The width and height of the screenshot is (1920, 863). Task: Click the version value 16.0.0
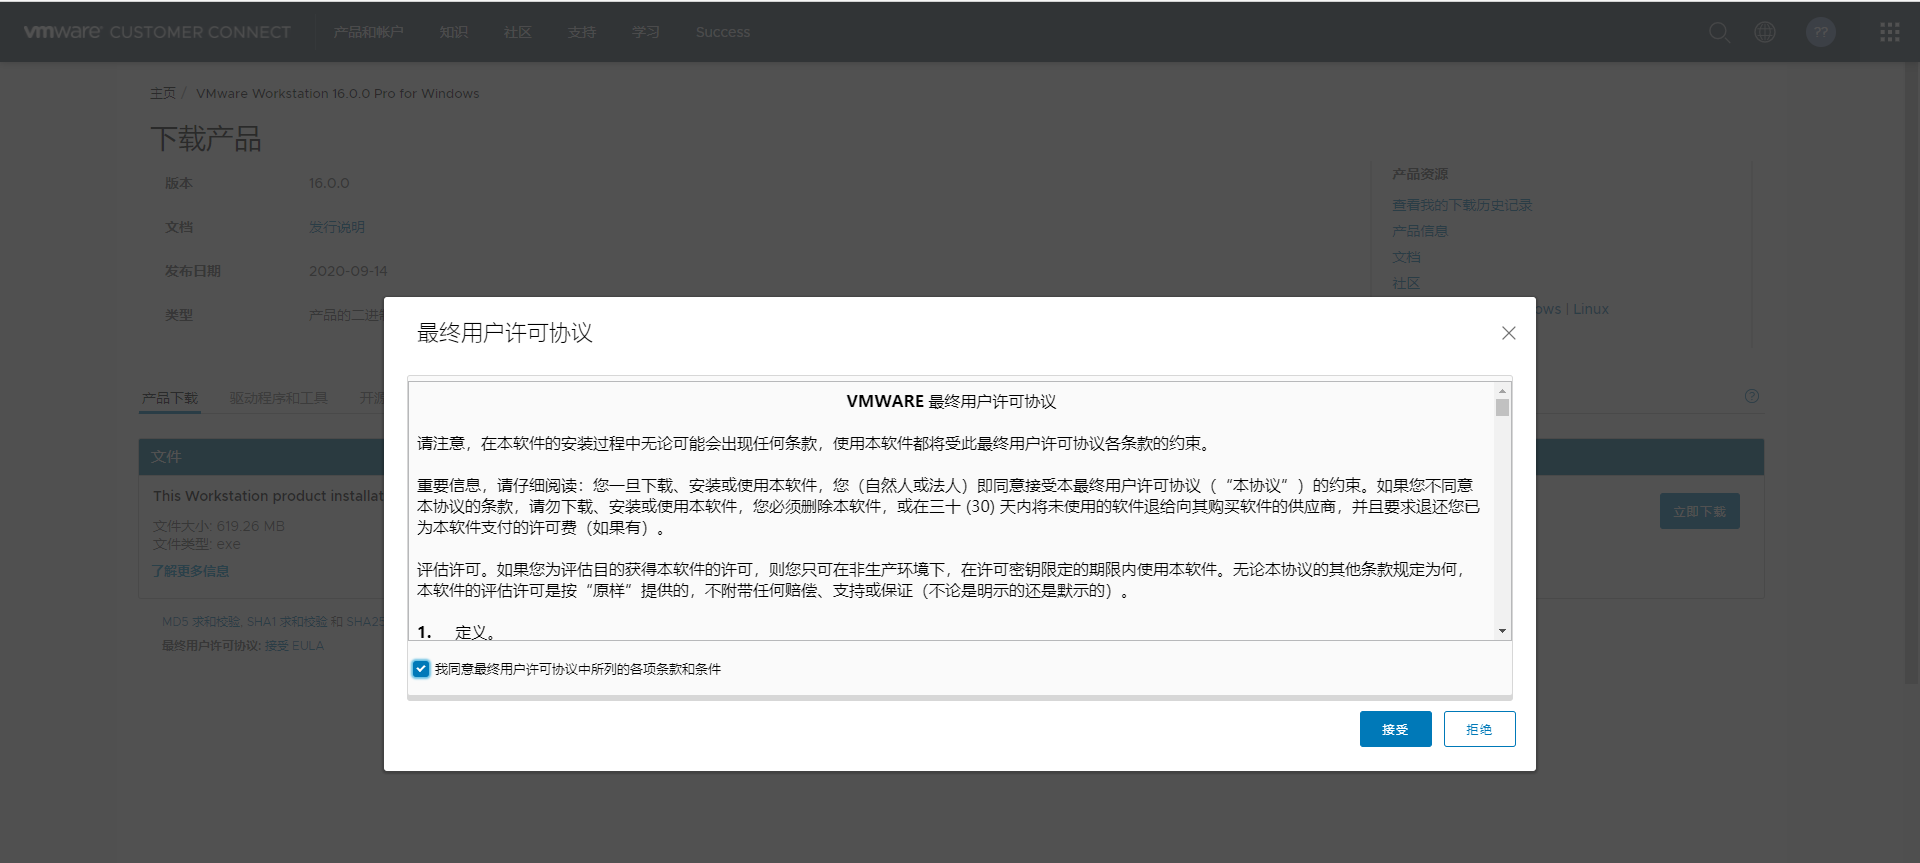coord(329,183)
